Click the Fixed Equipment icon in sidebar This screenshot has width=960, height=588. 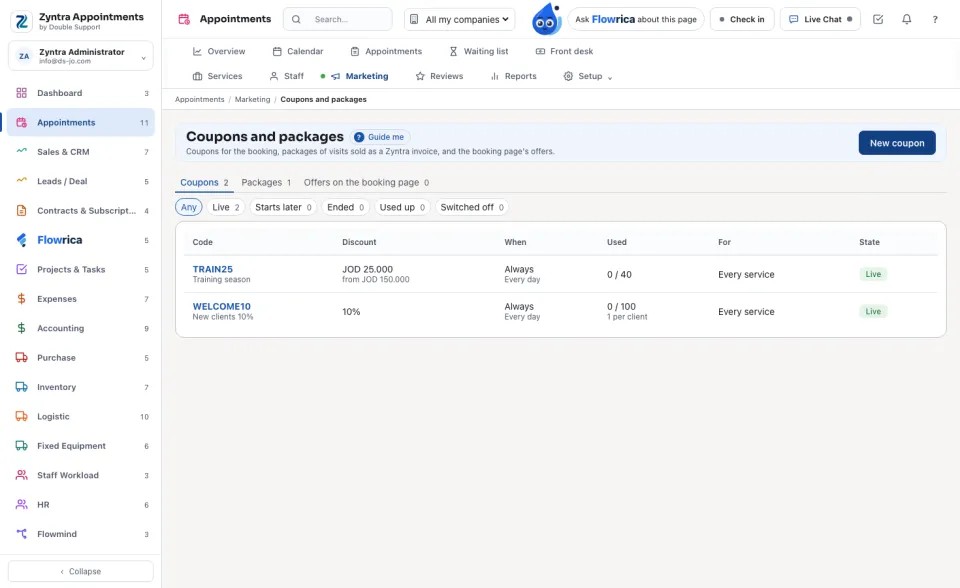[x=21, y=446]
